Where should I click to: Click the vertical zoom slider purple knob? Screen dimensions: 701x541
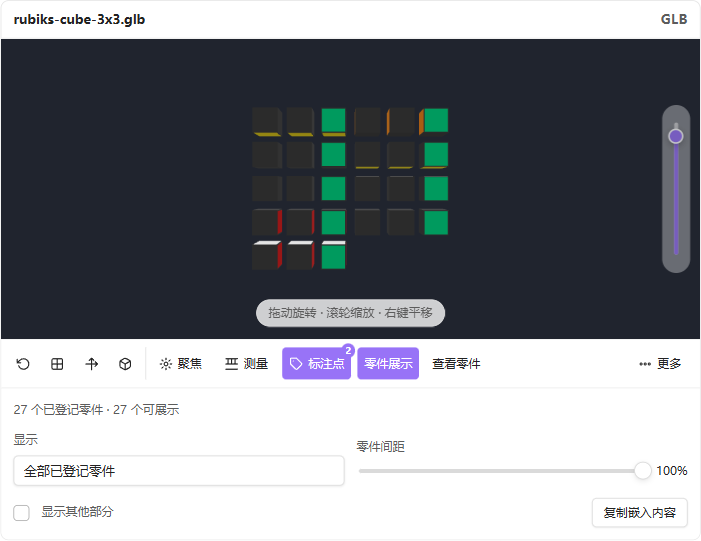(x=676, y=136)
